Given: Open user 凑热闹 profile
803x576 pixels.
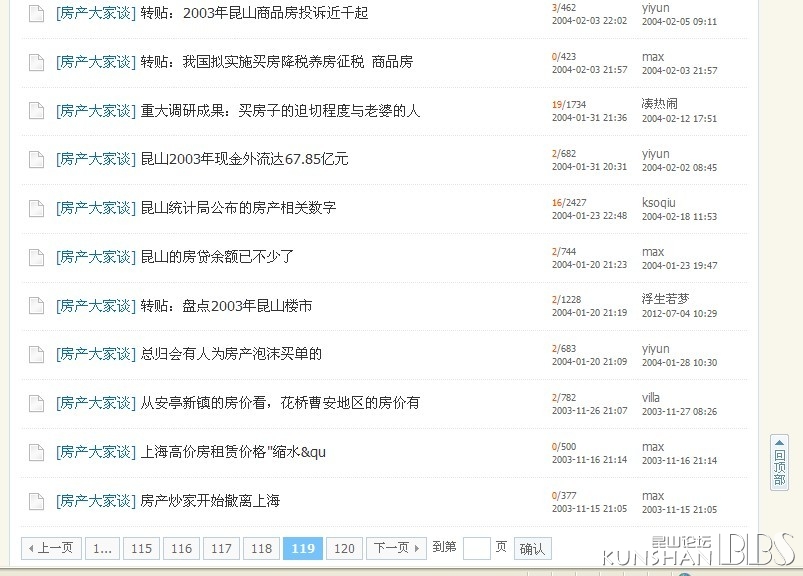Looking at the screenshot, I should click(x=660, y=104).
